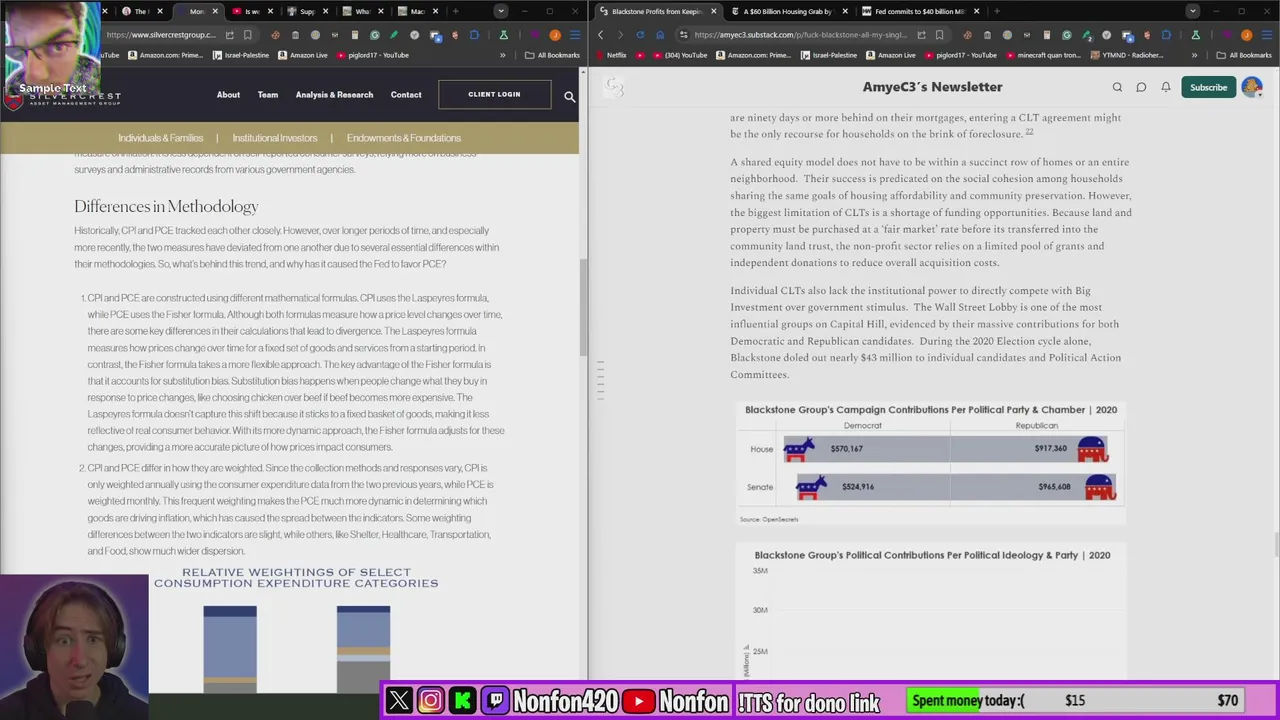The height and width of the screenshot is (720, 1280).
Task: Open extensions puzzle icon in Substack window
Action: point(1166,35)
